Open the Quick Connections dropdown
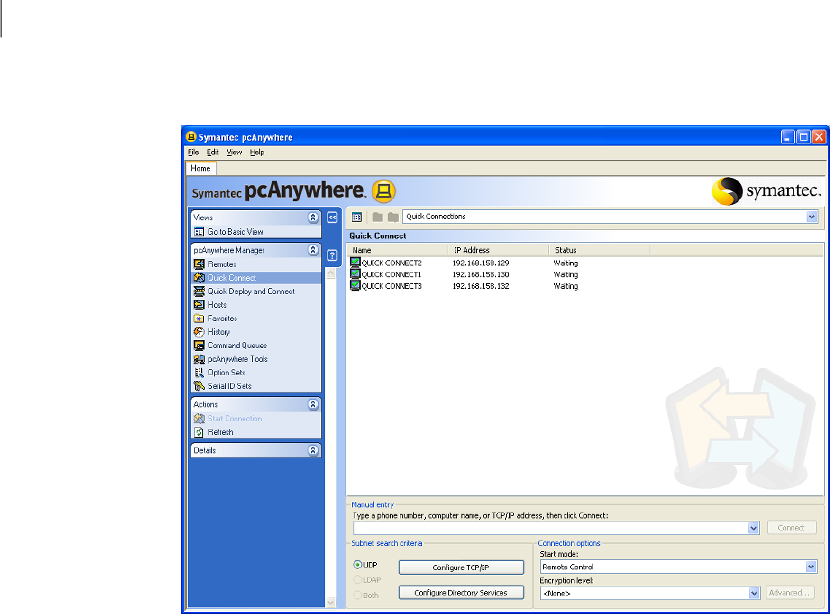 [x=811, y=216]
